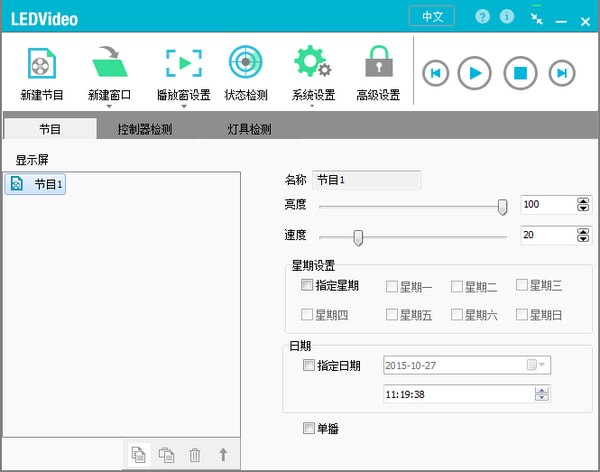Switch to the 控制器检测 tab
Viewport: 600px width, 472px height.
point(144,129)
